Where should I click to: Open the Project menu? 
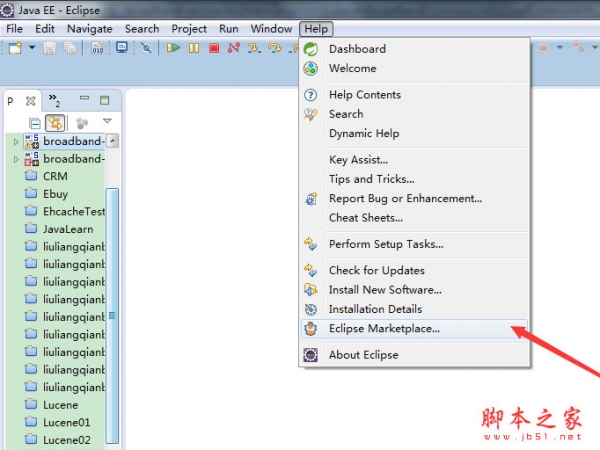click(189, 29)
